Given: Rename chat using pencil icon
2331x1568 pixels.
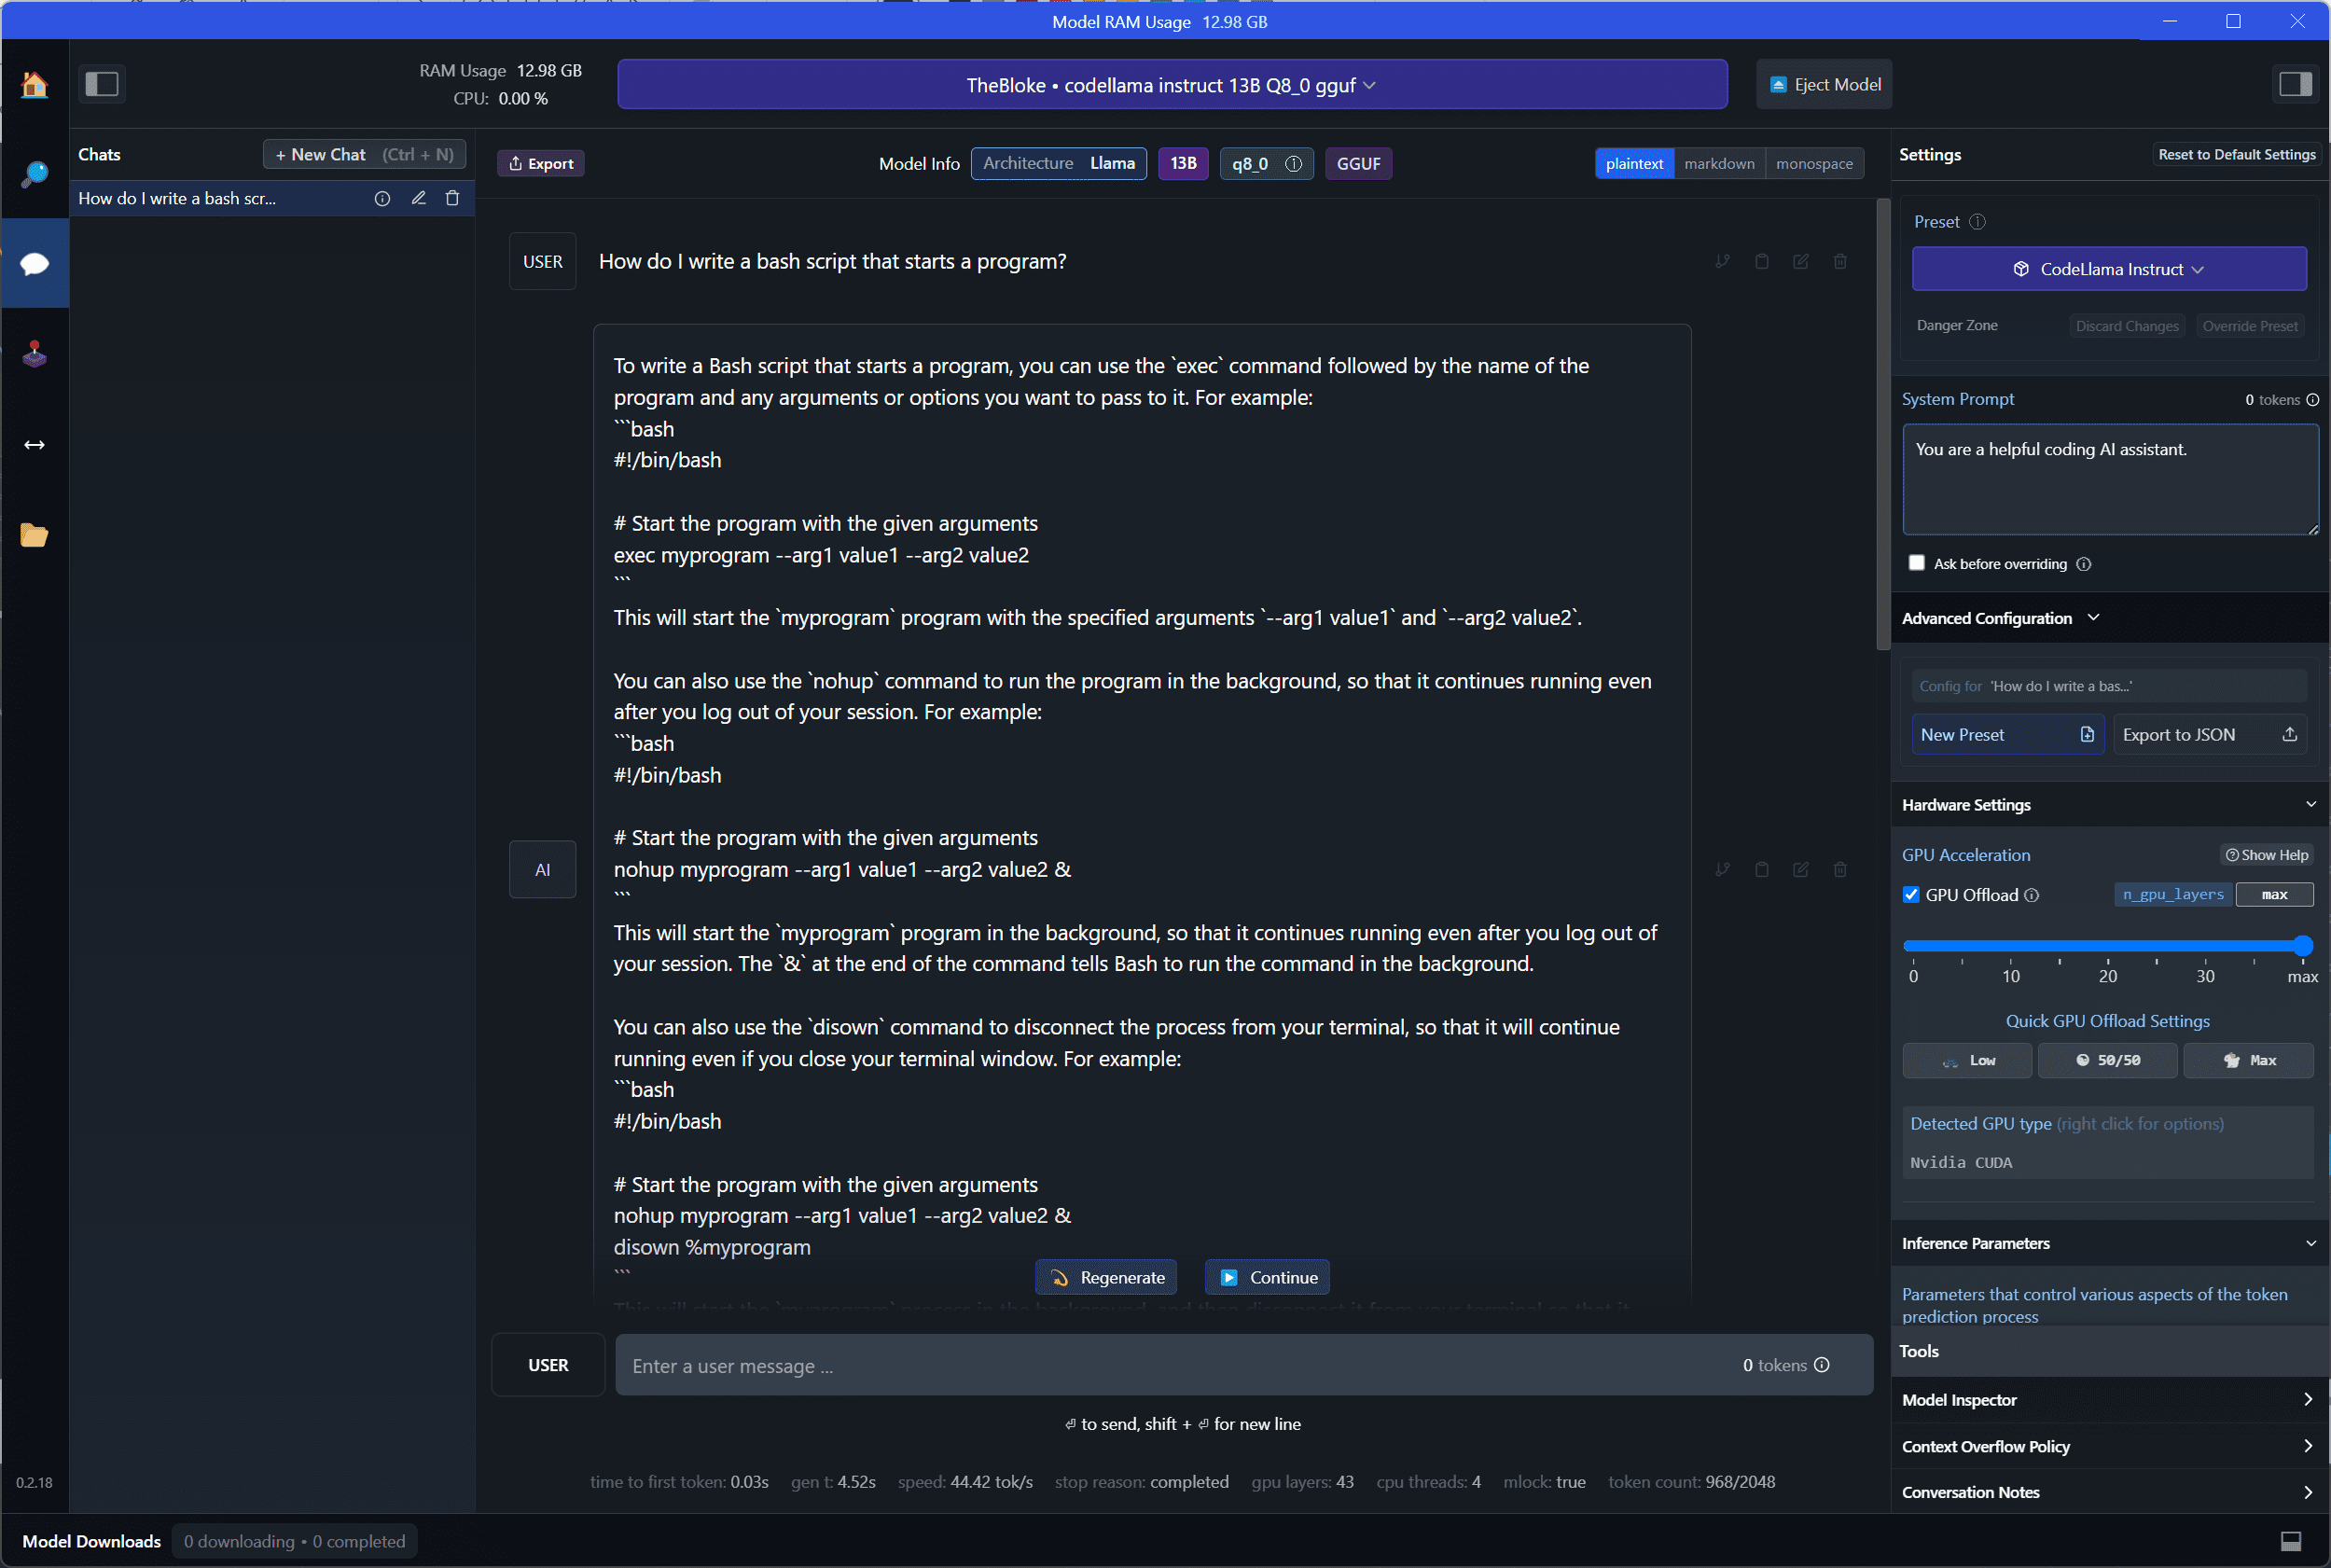Looking at the screenshot, I should 418,198.
